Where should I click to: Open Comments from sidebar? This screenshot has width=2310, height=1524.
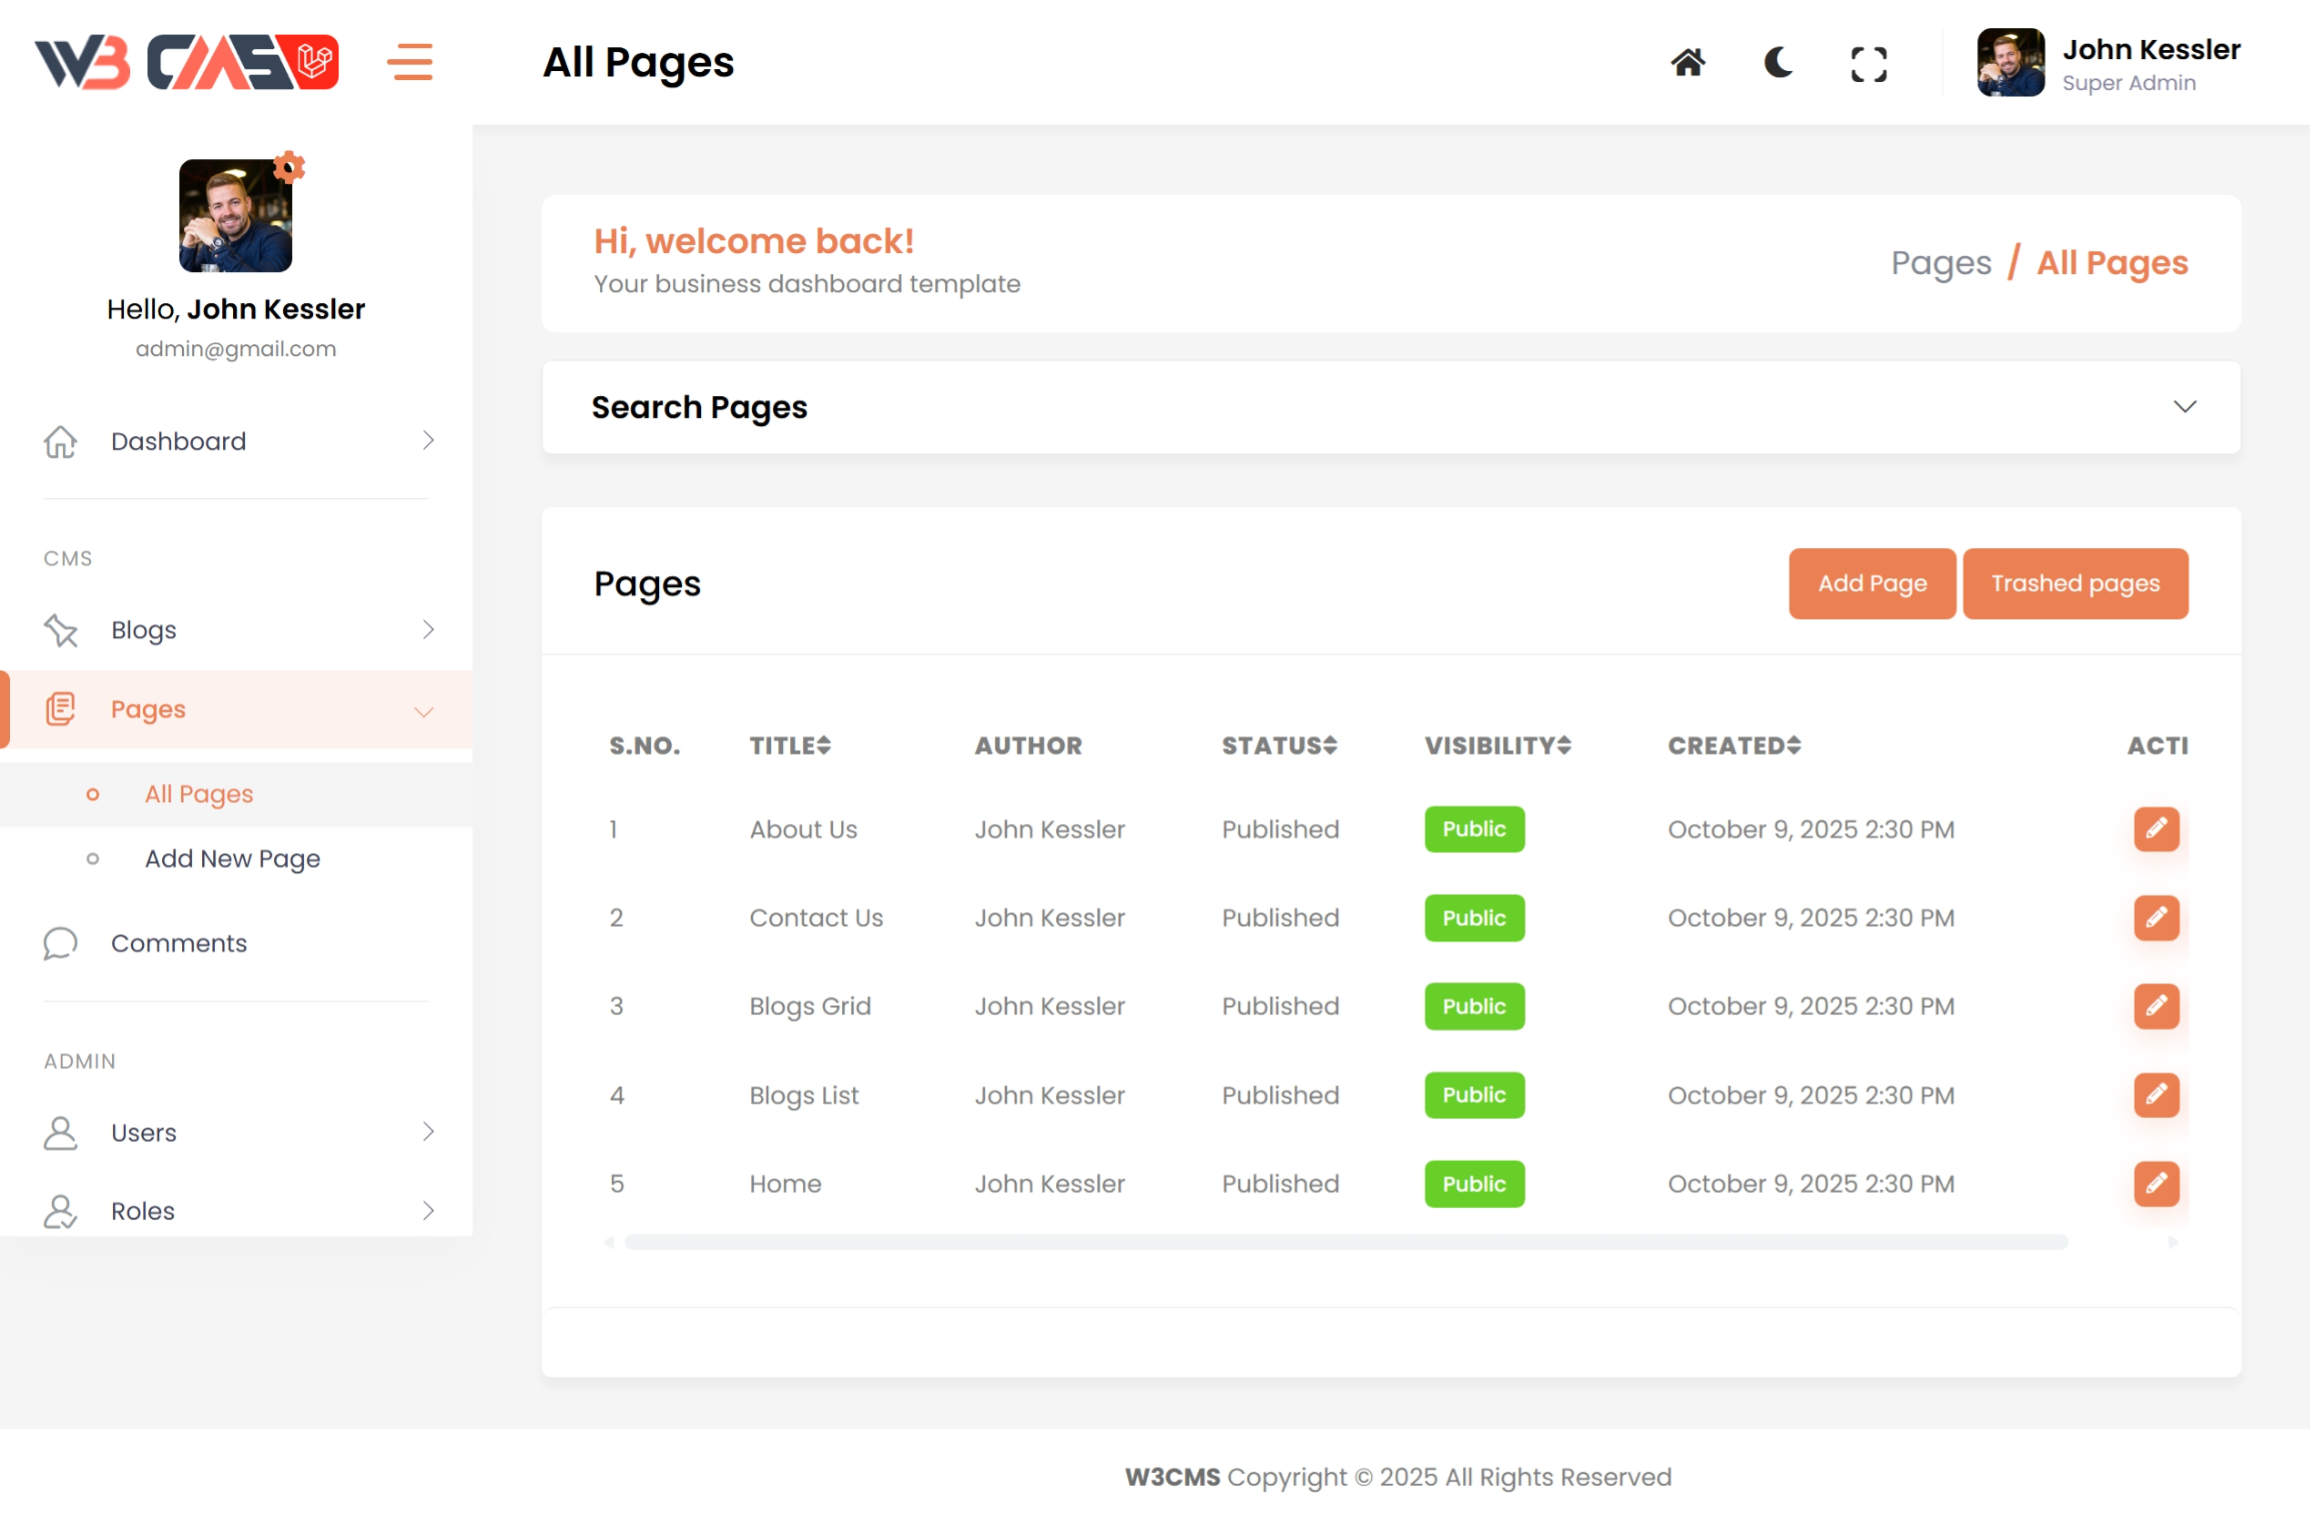click(178, 943)
